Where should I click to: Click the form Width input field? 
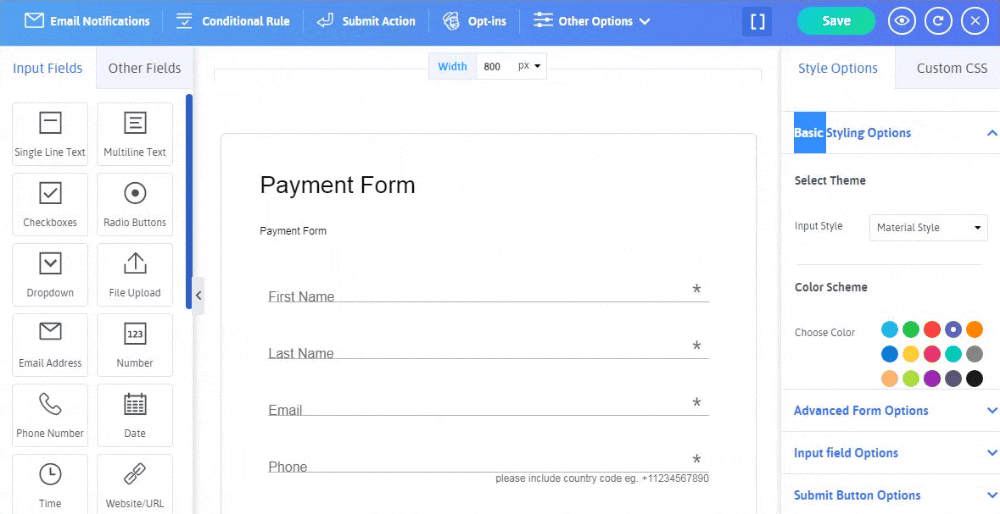494,66
